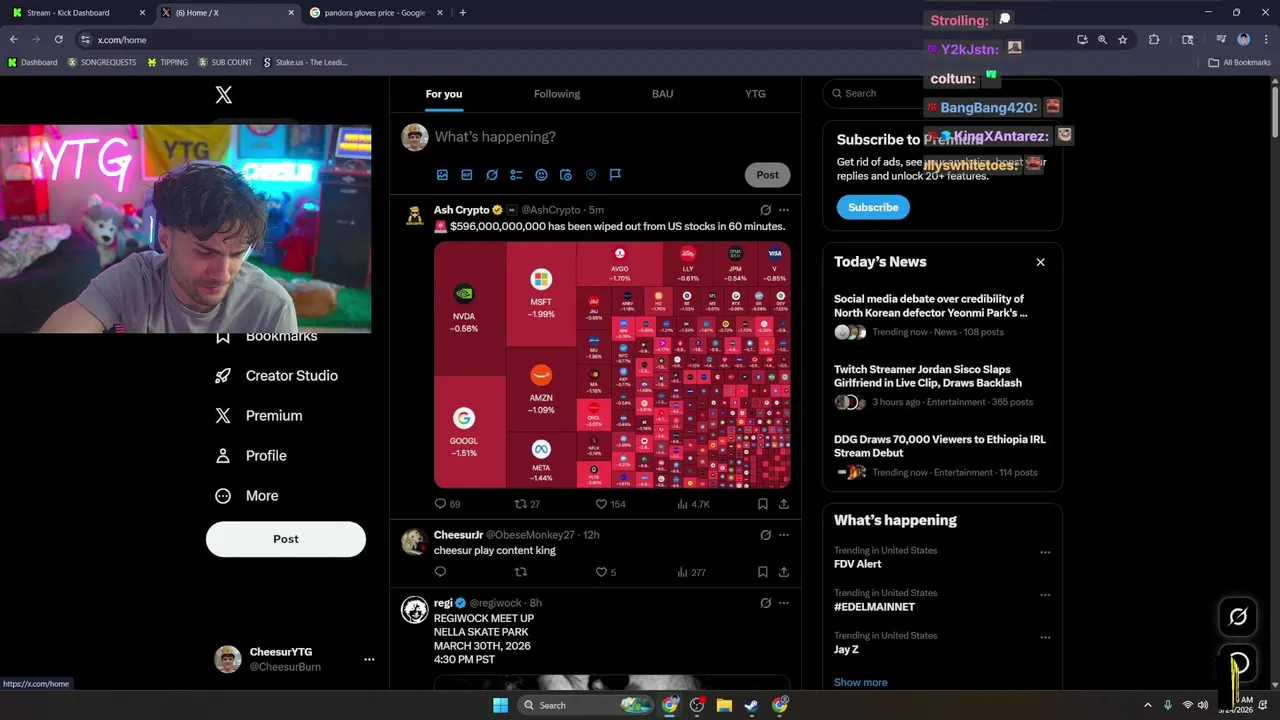Image resolution: width=1280 pixels, height=720 pixels.
Task: Open Premium from sidebar
Action: 259,416
